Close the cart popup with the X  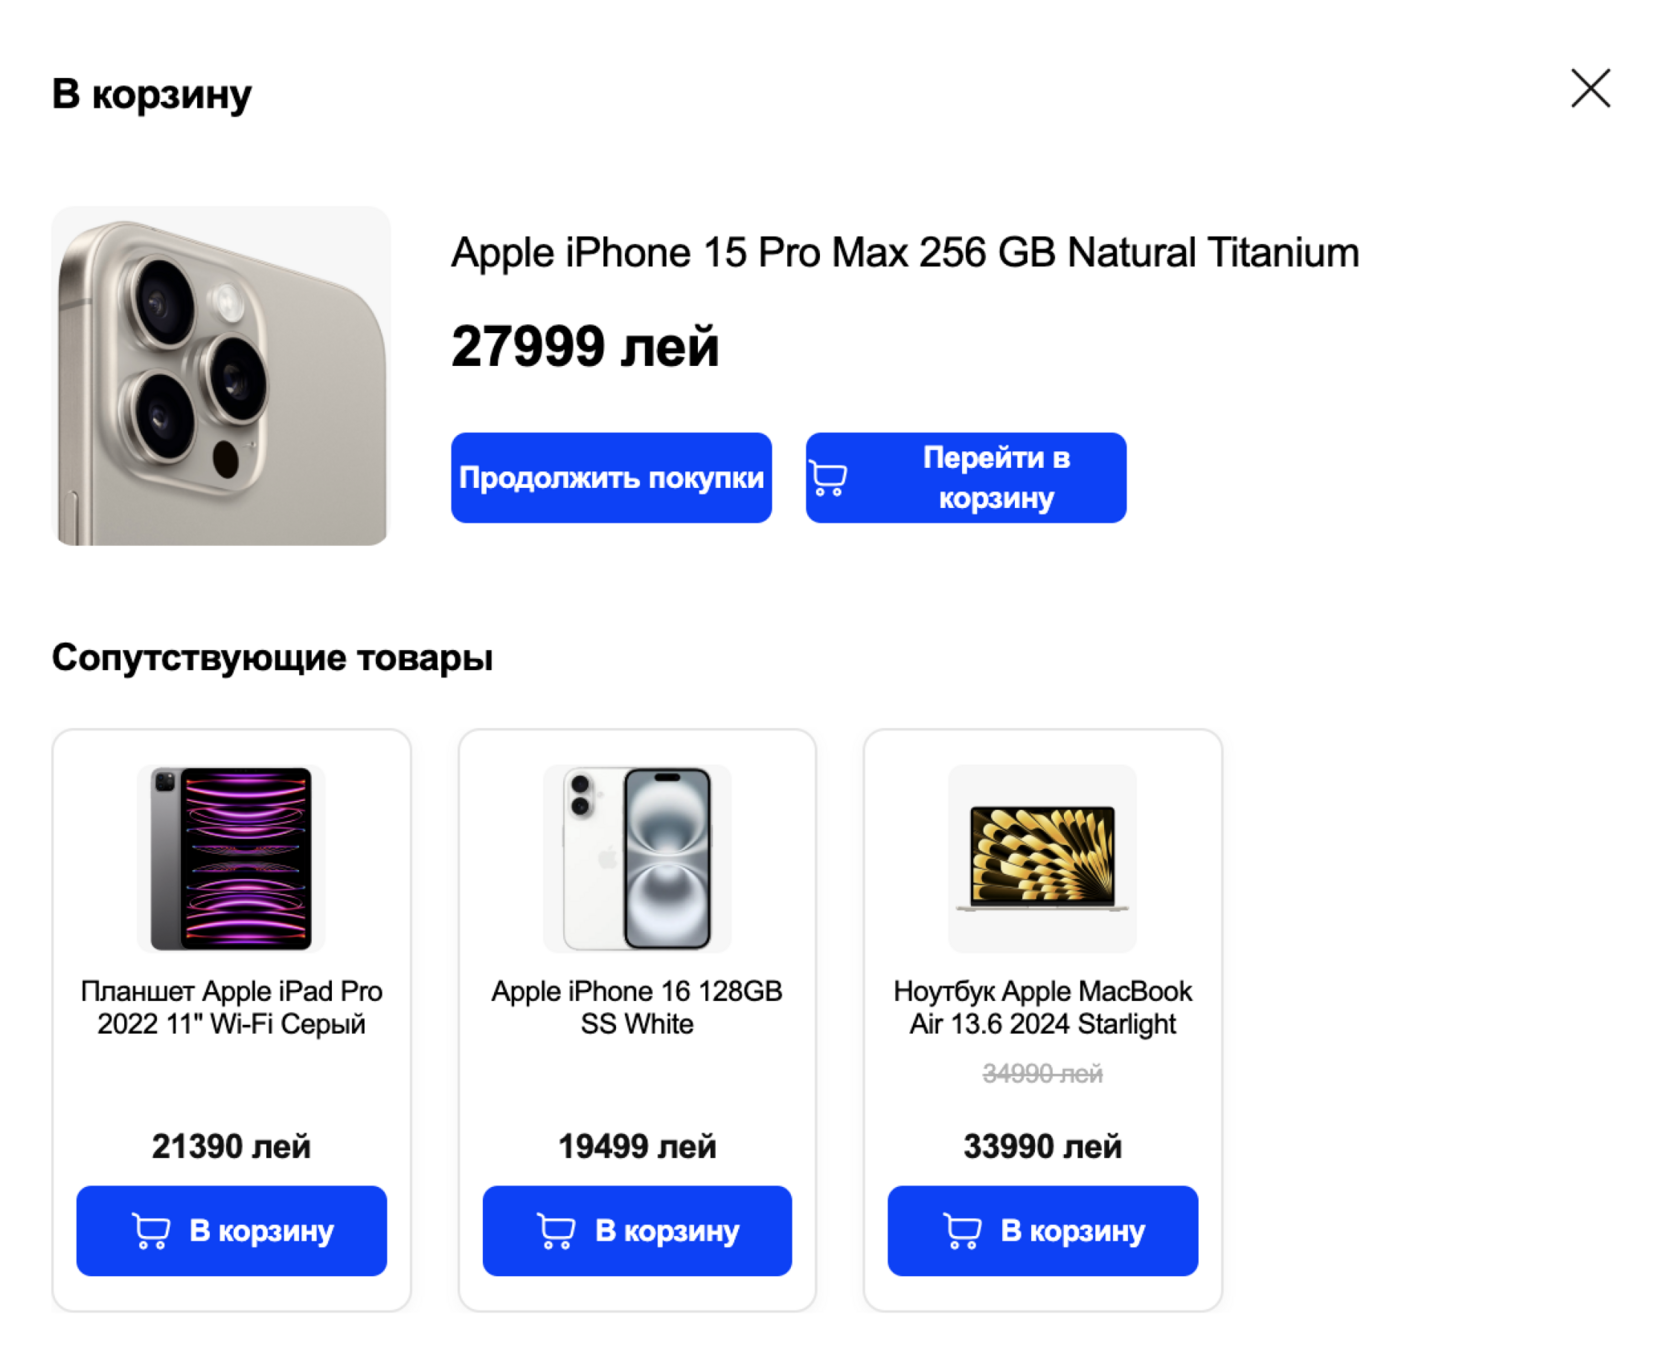[1589, 89]
